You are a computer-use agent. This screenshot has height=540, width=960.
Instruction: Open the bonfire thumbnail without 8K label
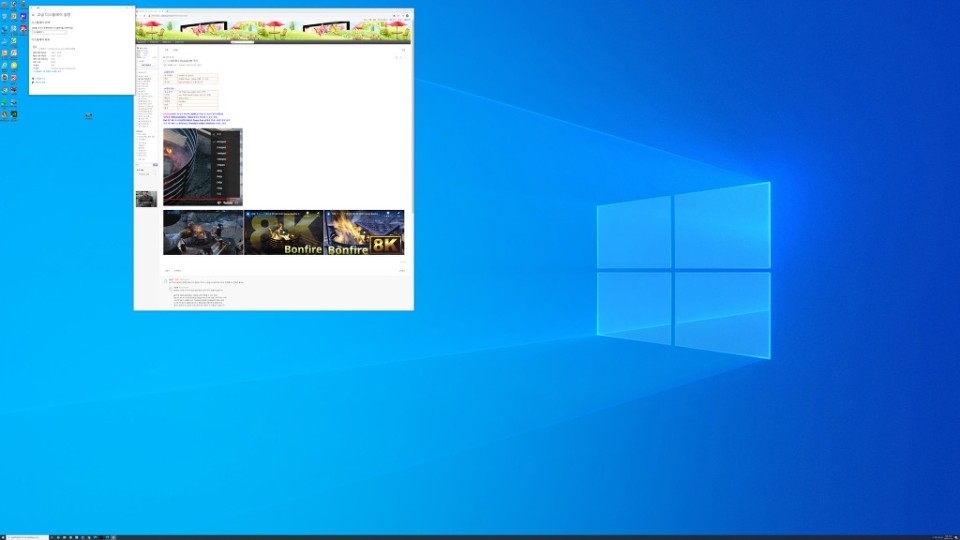point(203,233)
